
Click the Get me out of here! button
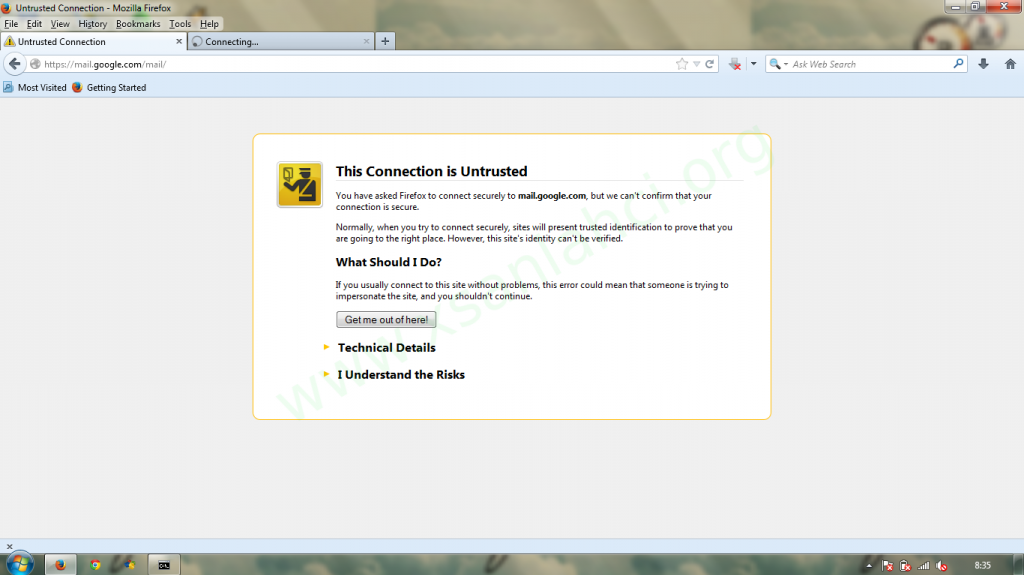pos(386,320)
